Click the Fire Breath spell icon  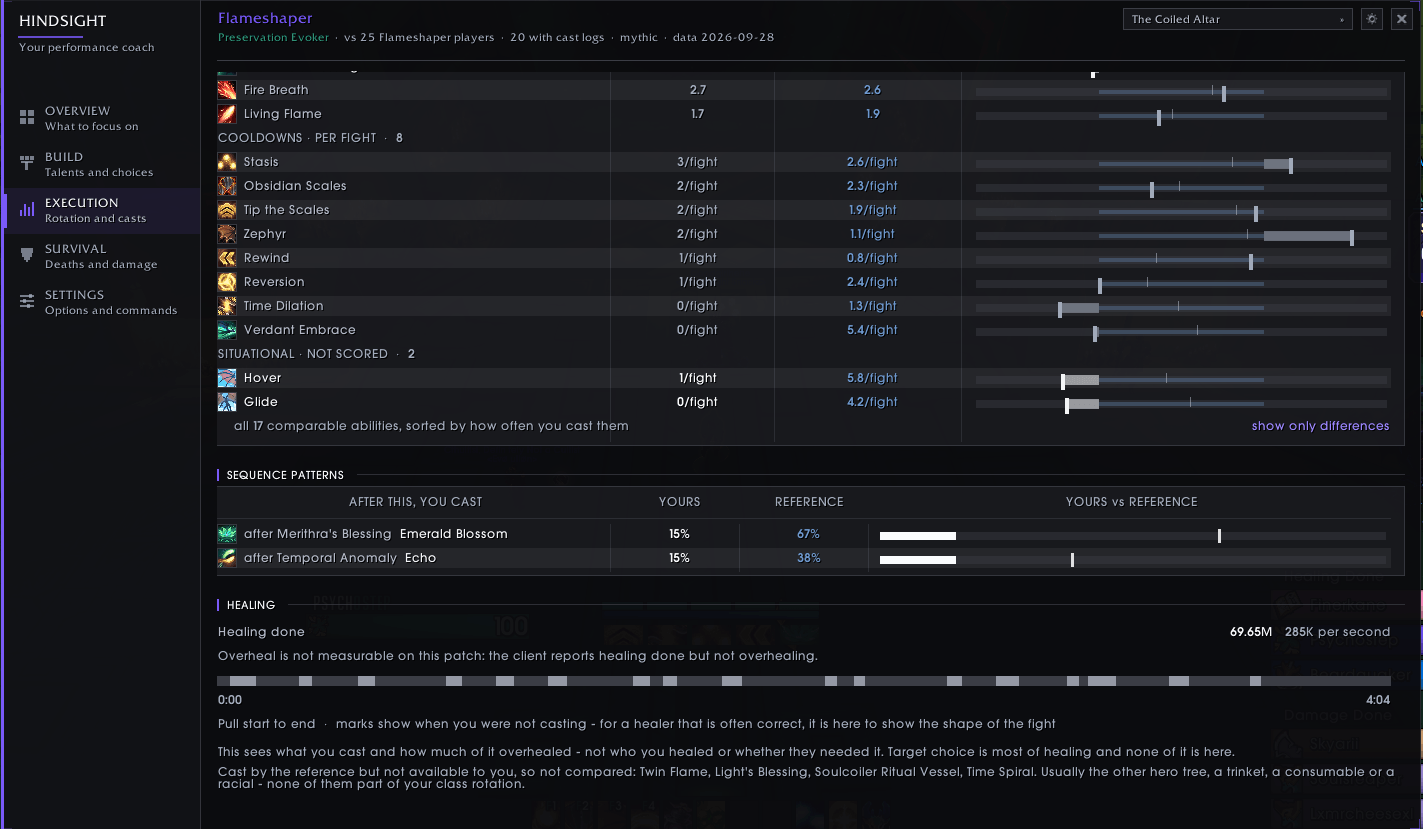click(227, 90)
